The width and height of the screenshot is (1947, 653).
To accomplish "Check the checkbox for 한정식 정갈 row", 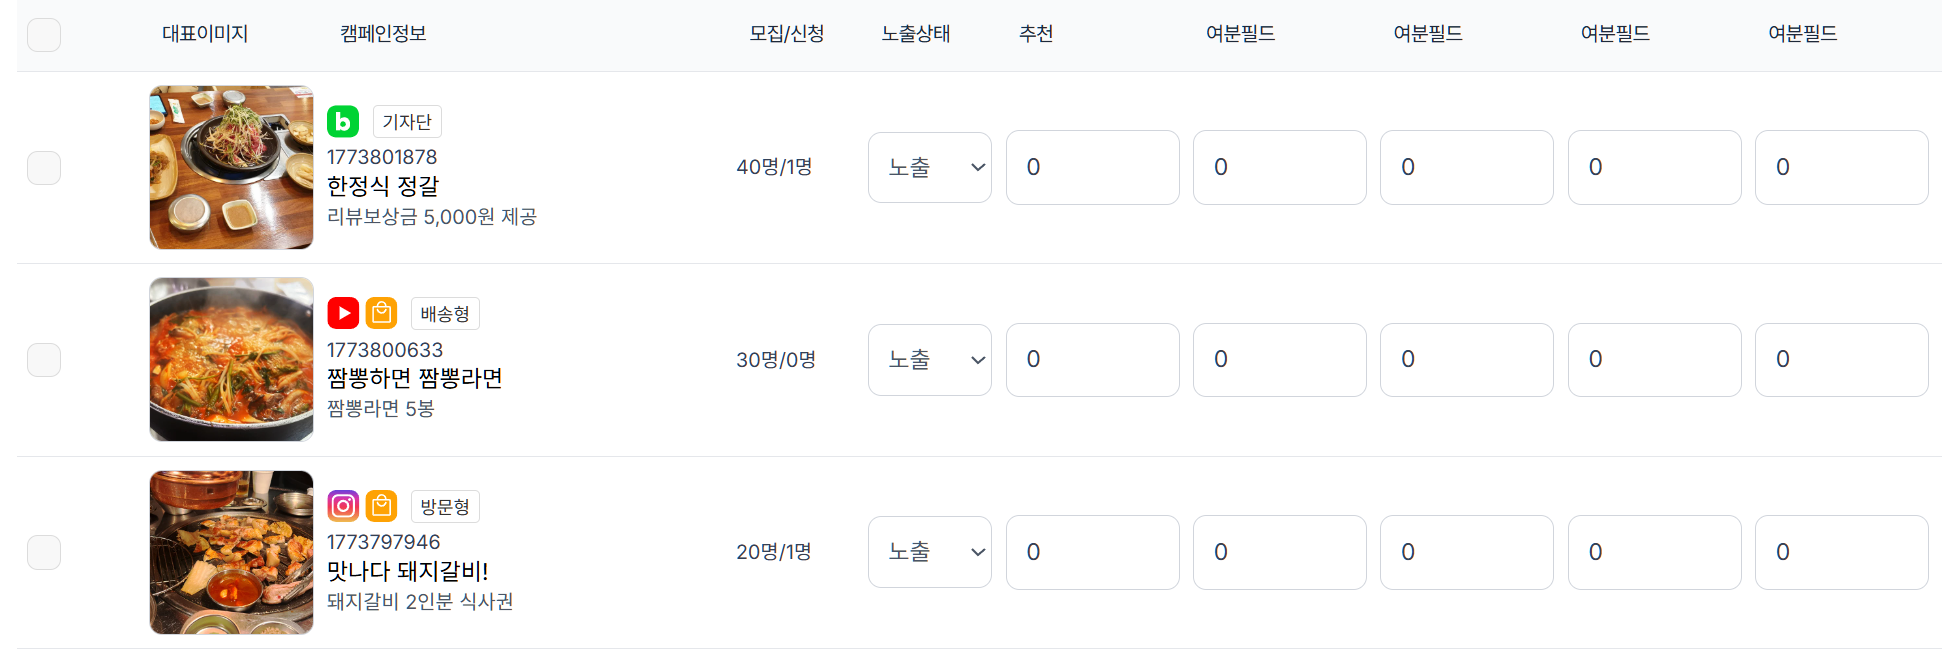I will click(x=43, y=167).
